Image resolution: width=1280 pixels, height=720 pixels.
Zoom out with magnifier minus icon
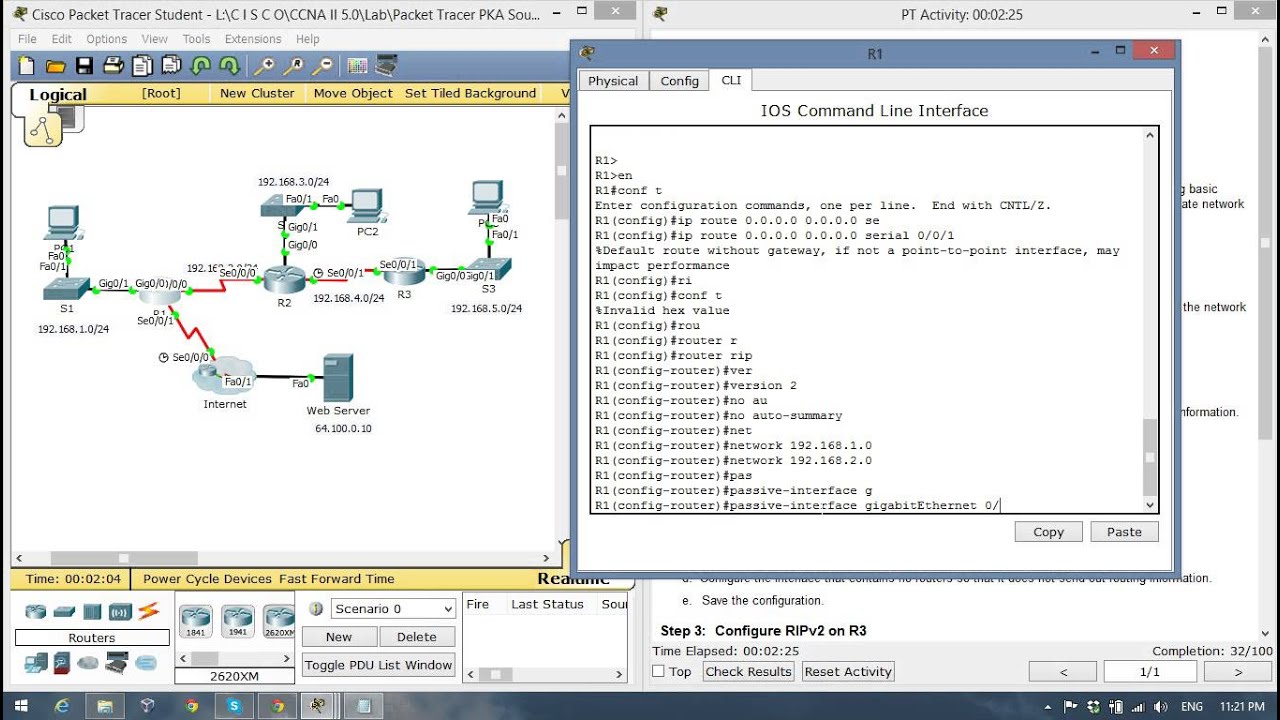(322, 66)
